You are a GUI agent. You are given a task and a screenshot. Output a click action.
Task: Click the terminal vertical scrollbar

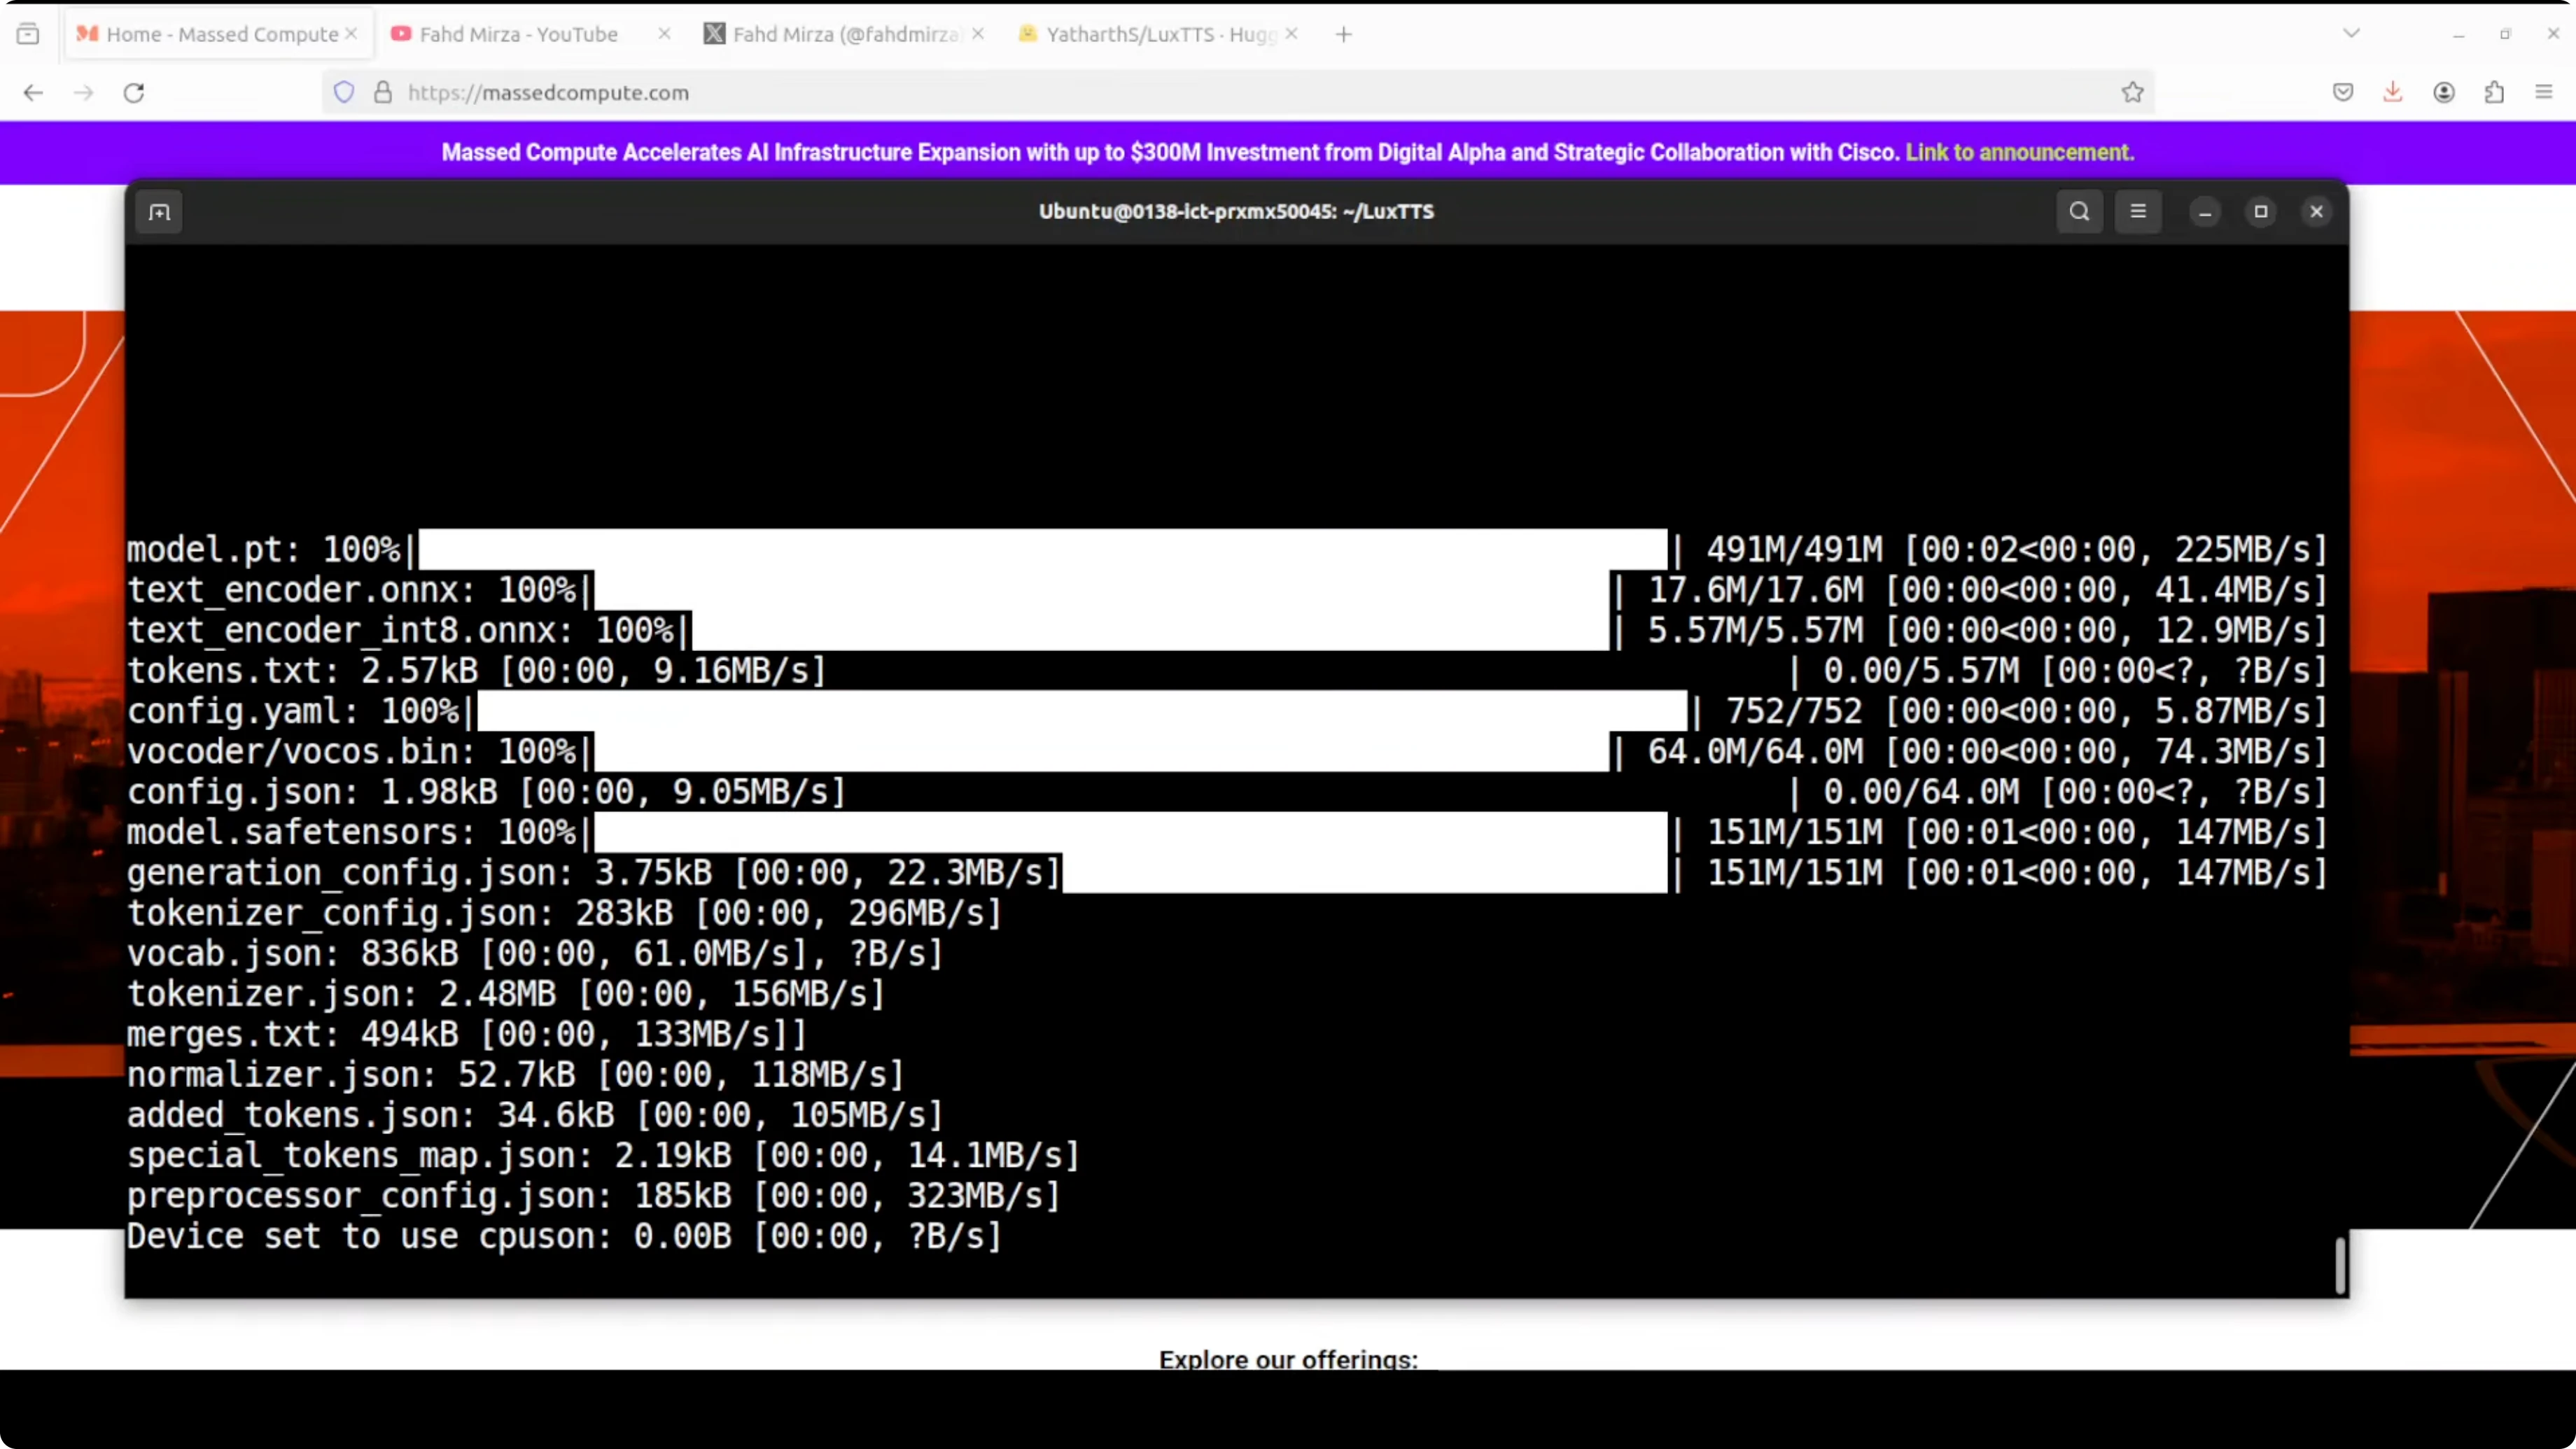(x=2340, y=1265)
